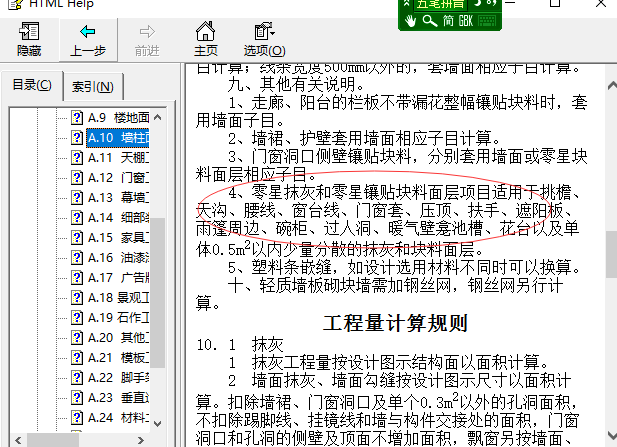The image size is (617, 447).
Task: Open topic A.24 材料
Action: click(118, 417)
